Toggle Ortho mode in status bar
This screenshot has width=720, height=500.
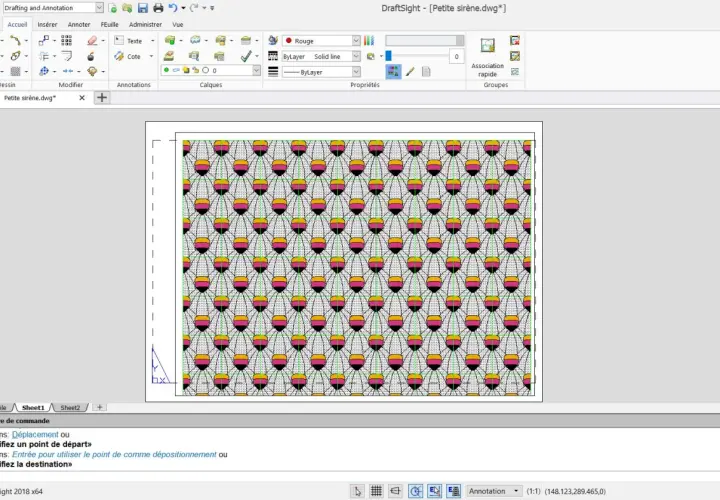395,491
